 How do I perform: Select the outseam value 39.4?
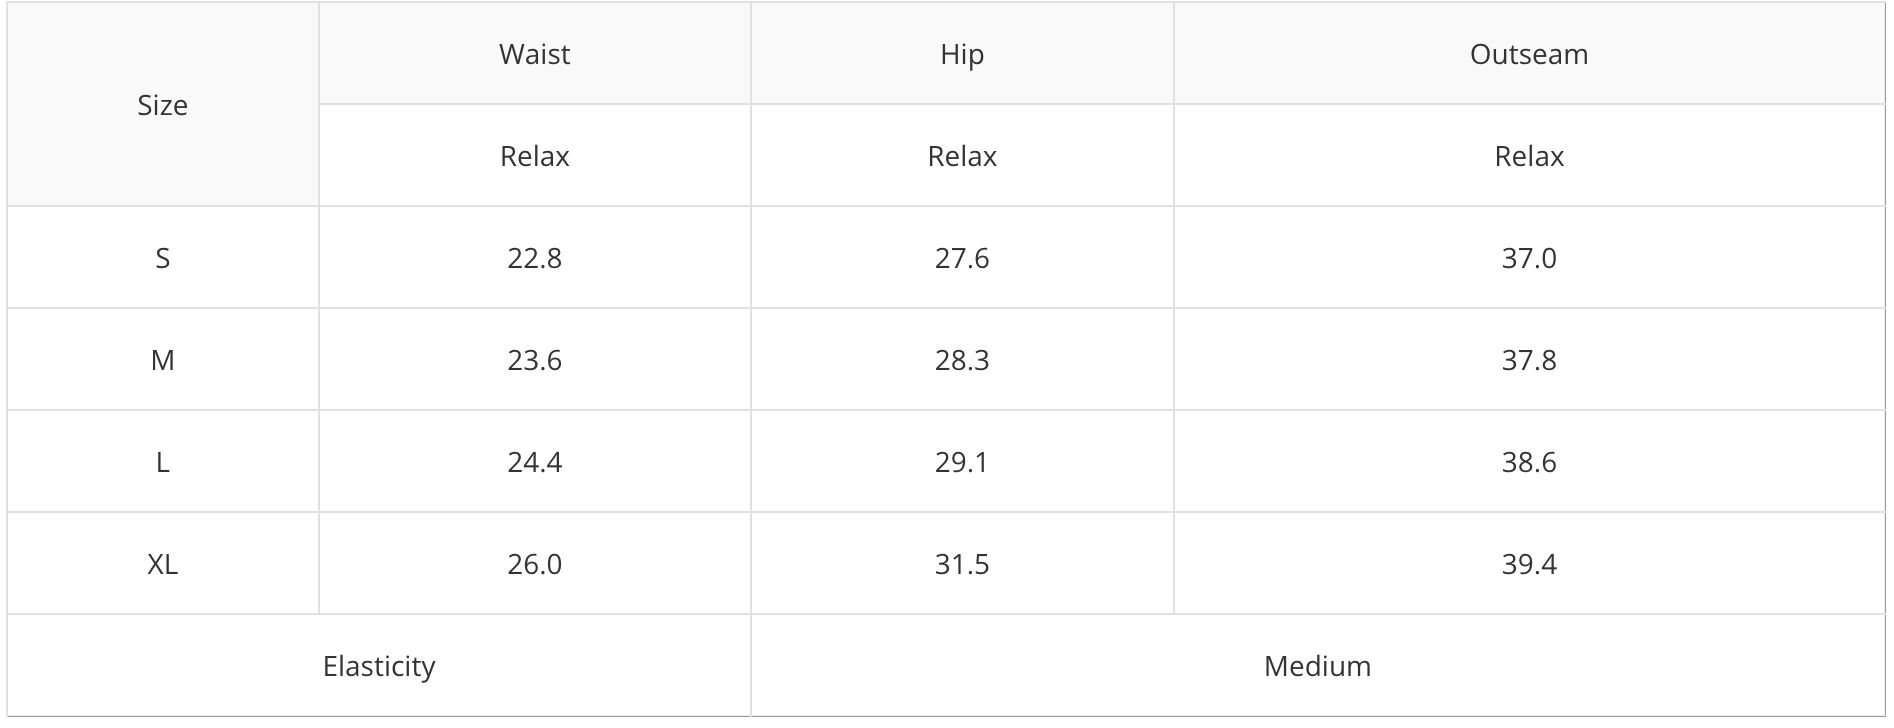tap(1528, 564)
